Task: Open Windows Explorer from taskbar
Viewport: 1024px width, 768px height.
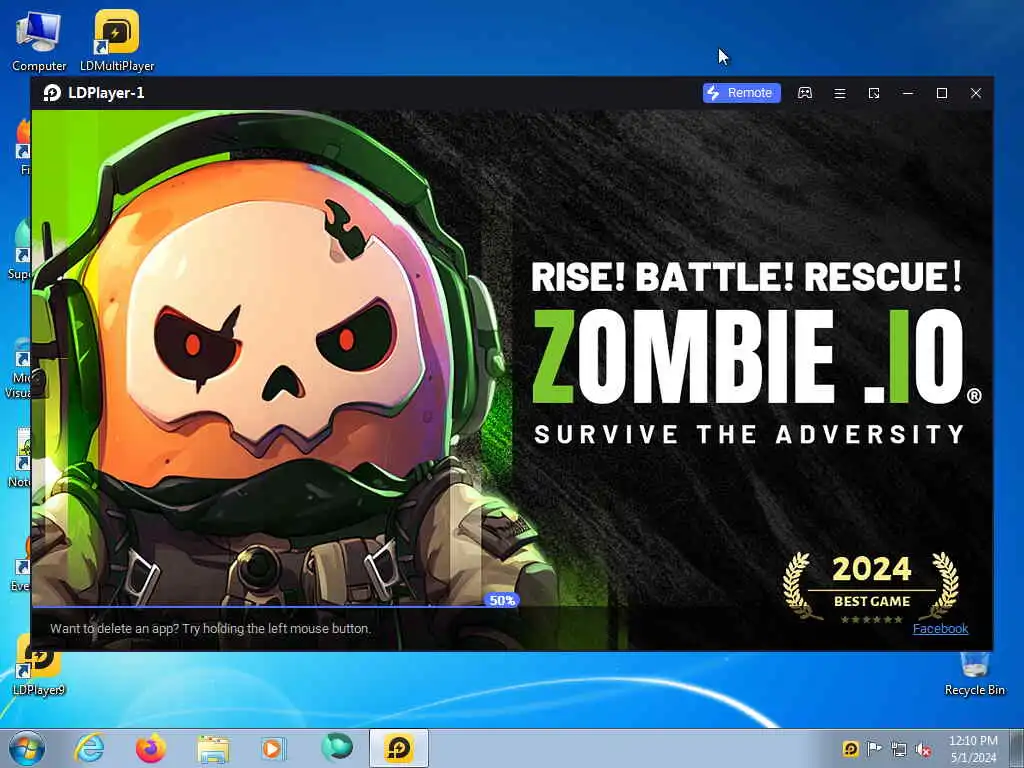Action: pyautogui.click(x=213, y=749)
